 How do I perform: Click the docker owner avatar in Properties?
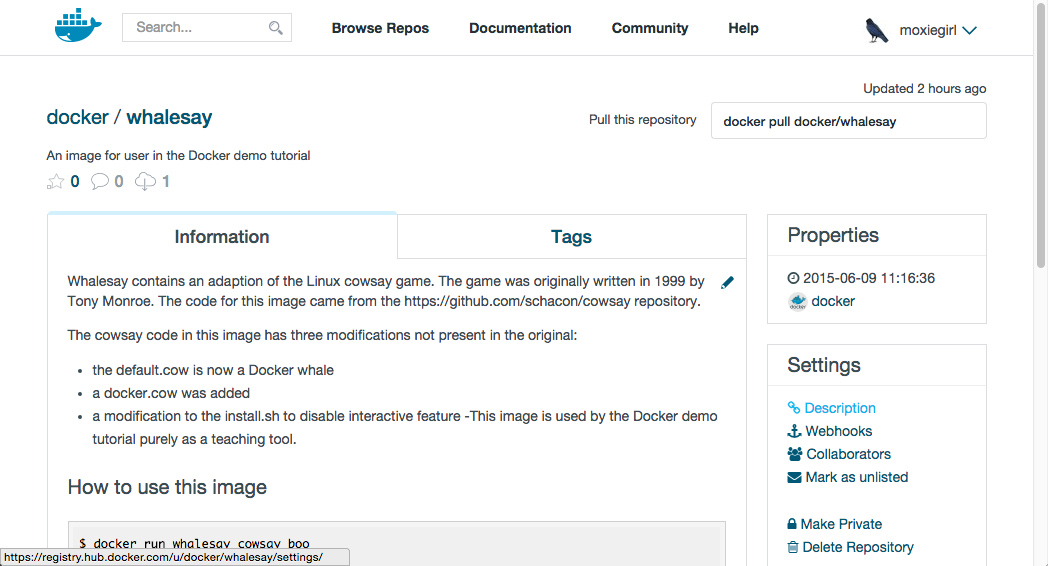click(797, 302)
